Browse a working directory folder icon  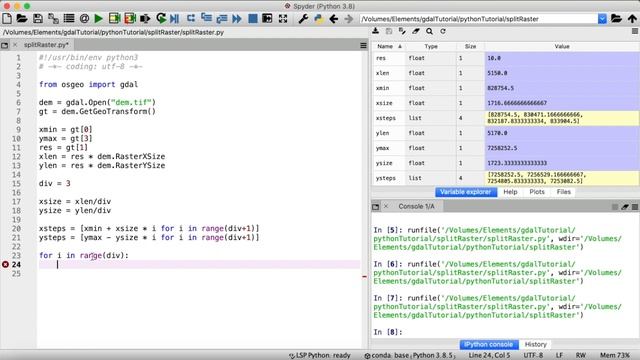point(616,18)
